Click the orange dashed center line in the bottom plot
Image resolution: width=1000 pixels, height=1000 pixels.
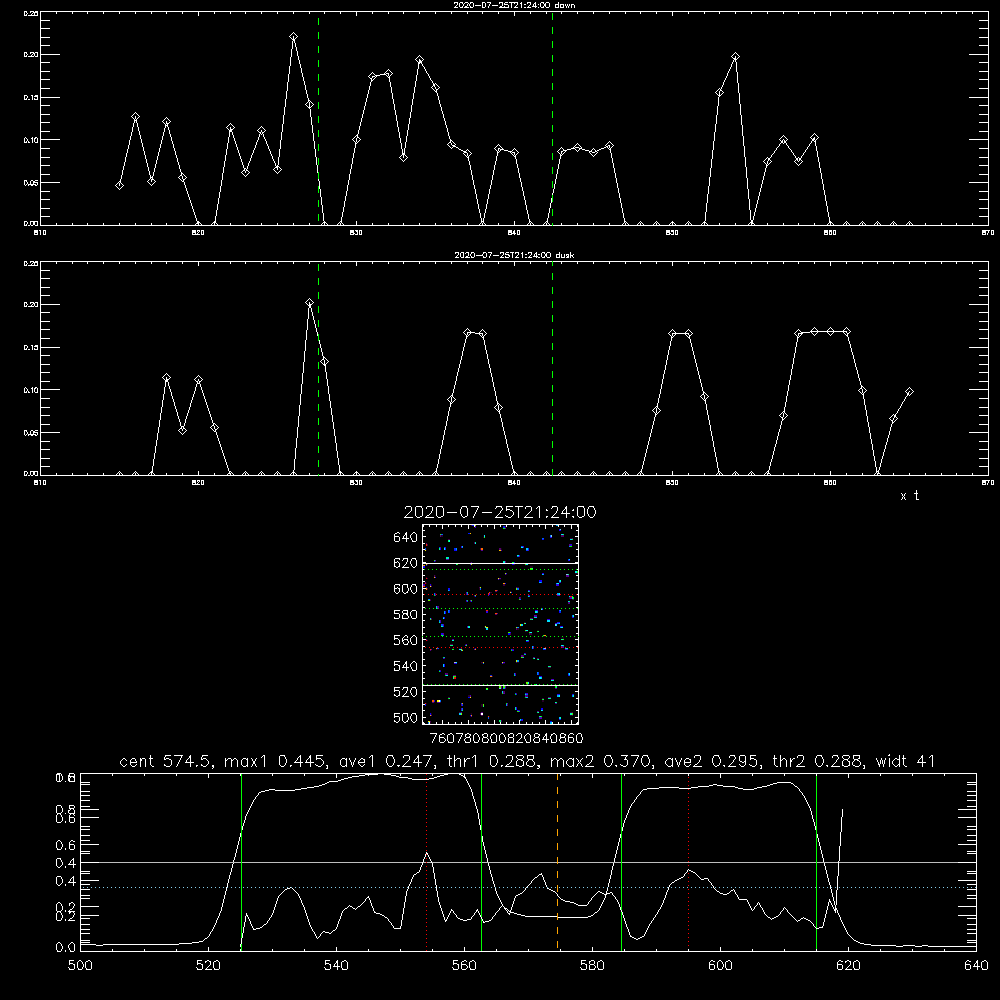click(557, 861)
